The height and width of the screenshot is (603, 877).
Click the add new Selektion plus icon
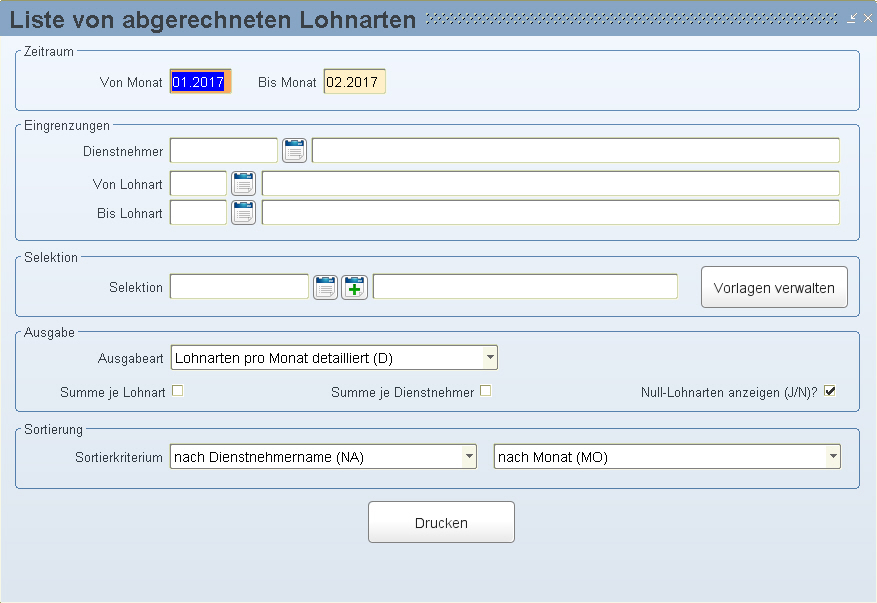[x=355, y=287]
